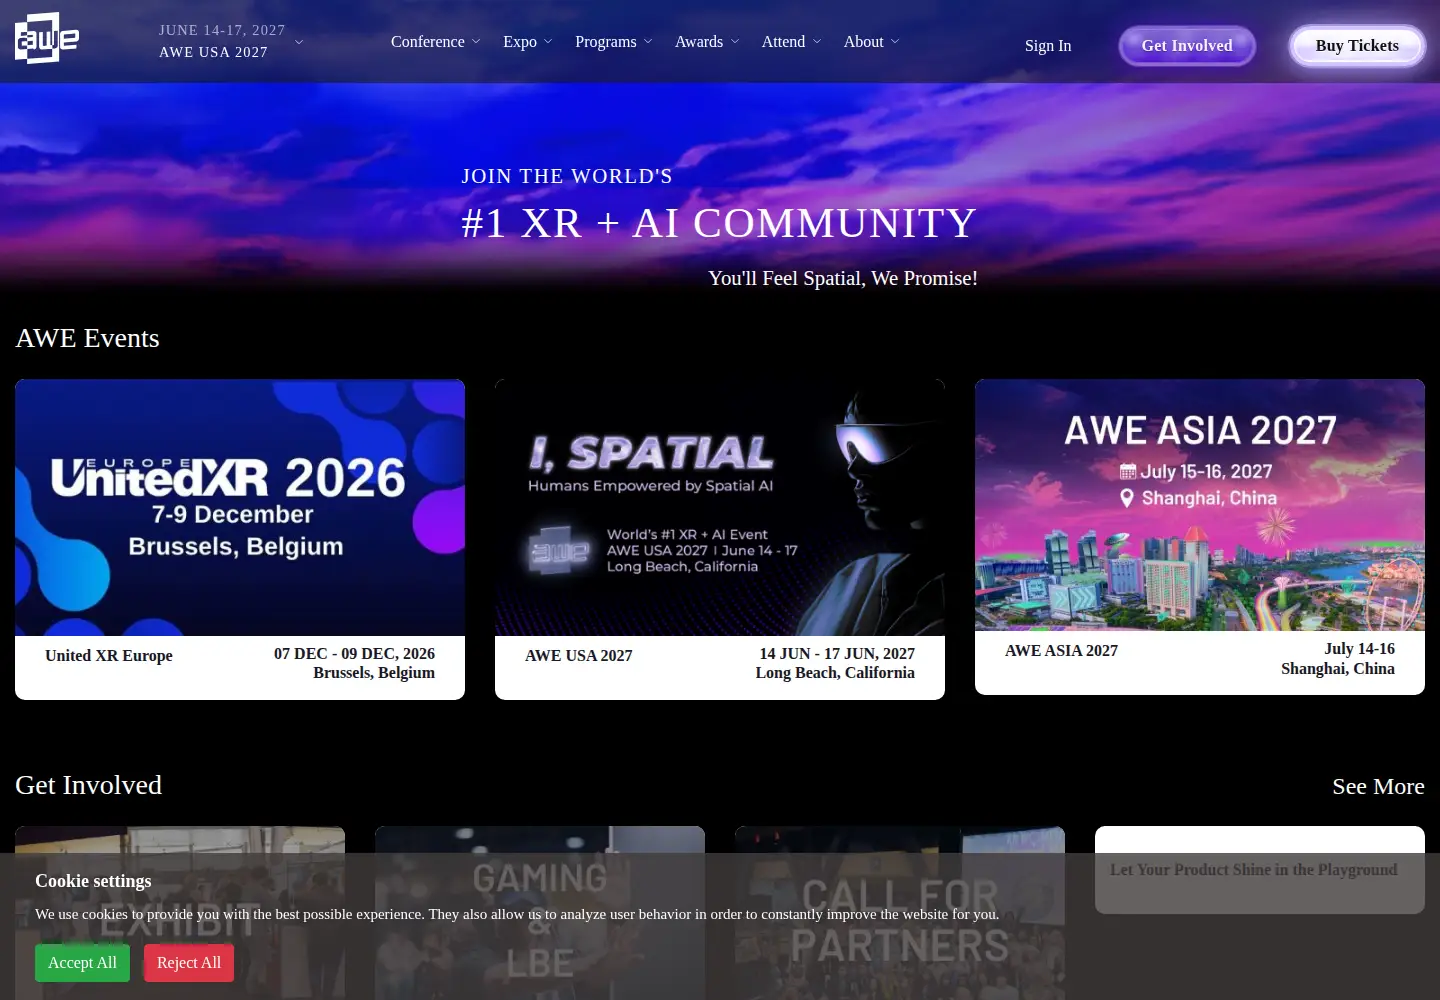Open the I, Spatial AWE USA banner image
The width and height of the screenshot is (1440, 1000).
tap(720, 507)
